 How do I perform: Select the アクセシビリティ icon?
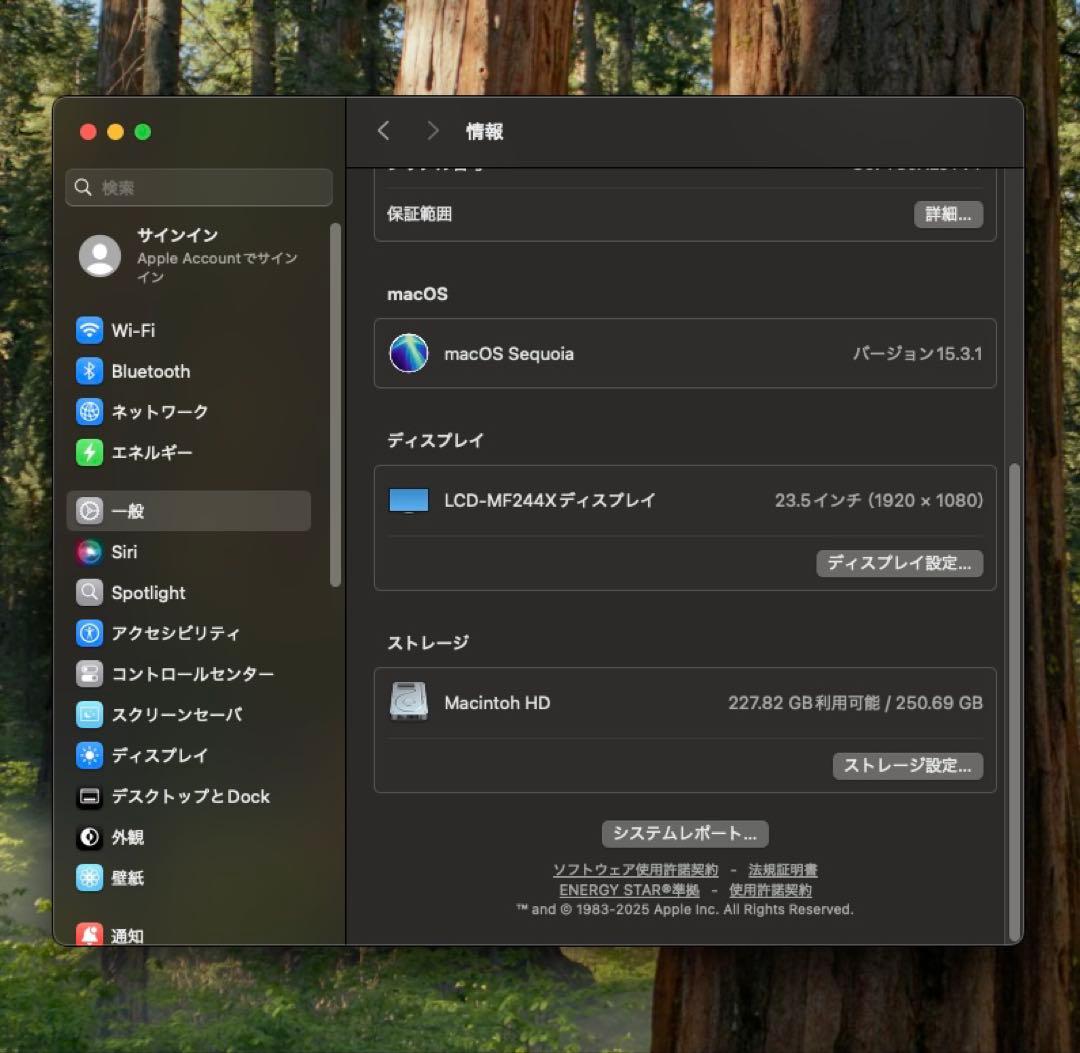pyautogui.click(x=90, y=634)
